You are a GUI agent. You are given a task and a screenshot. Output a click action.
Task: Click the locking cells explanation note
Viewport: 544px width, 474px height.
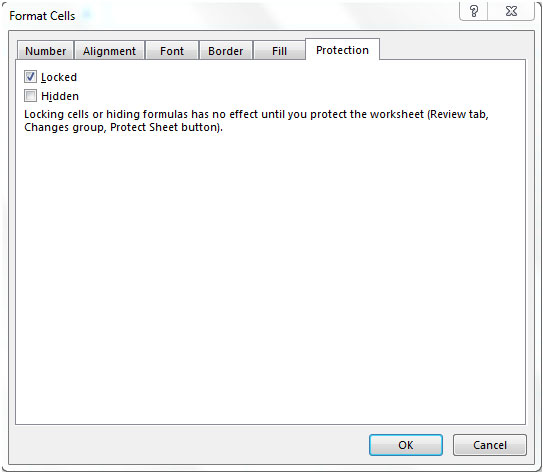(x=256, y=120)
